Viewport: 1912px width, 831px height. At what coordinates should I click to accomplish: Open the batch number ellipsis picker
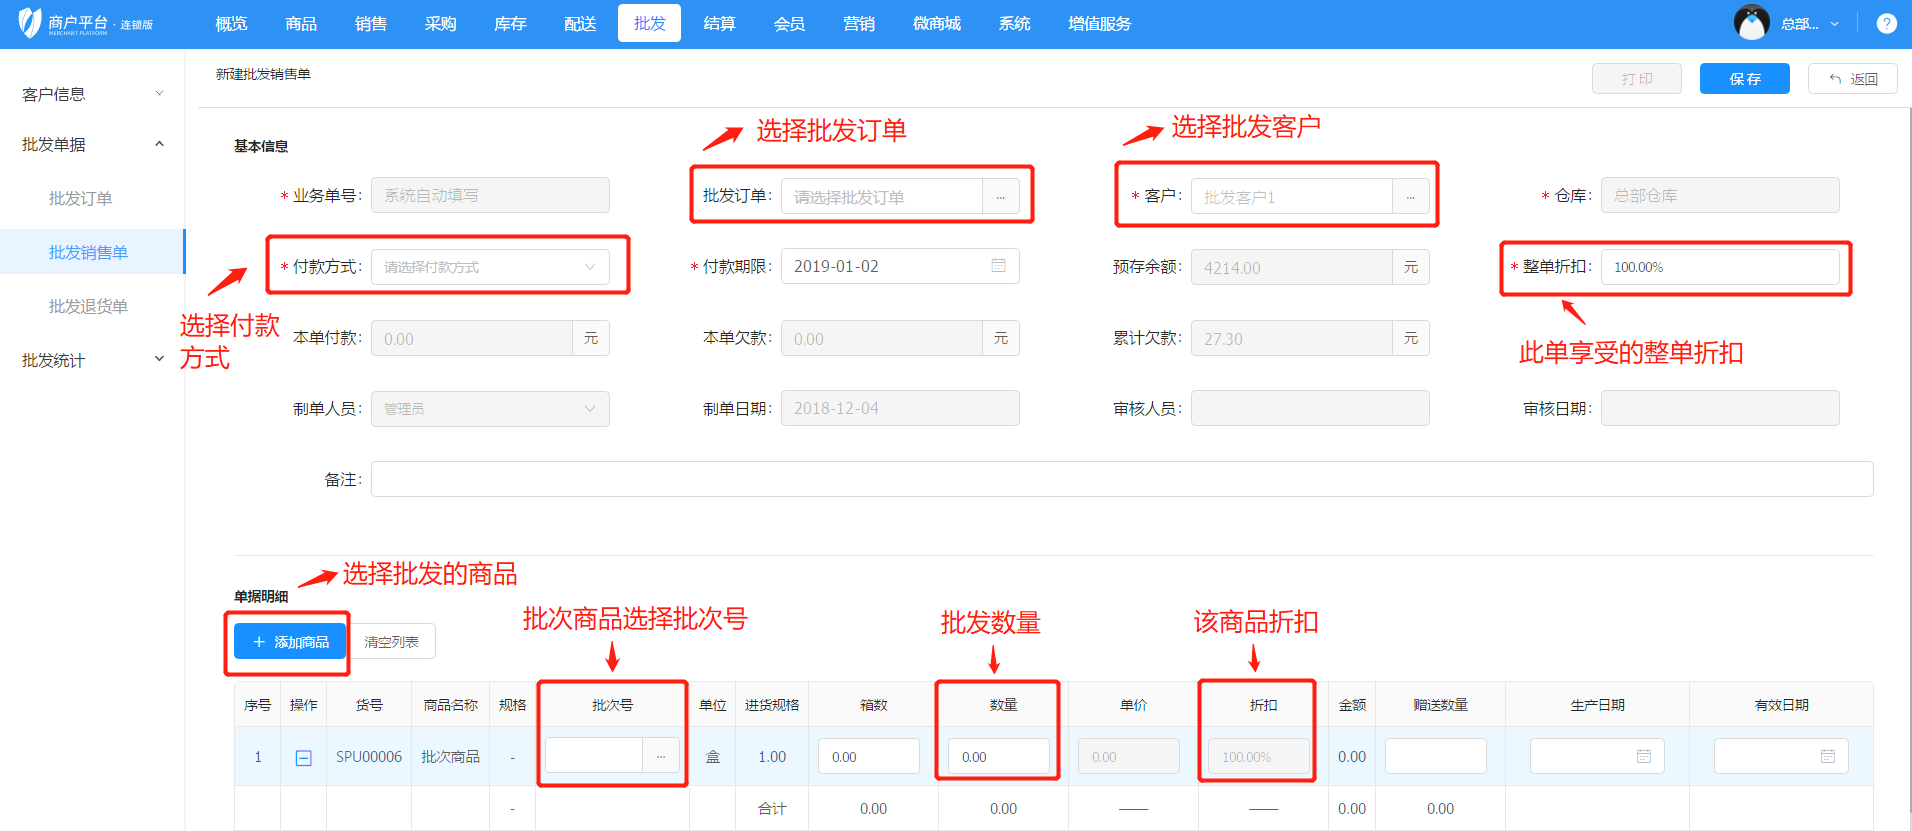point(660,757)
